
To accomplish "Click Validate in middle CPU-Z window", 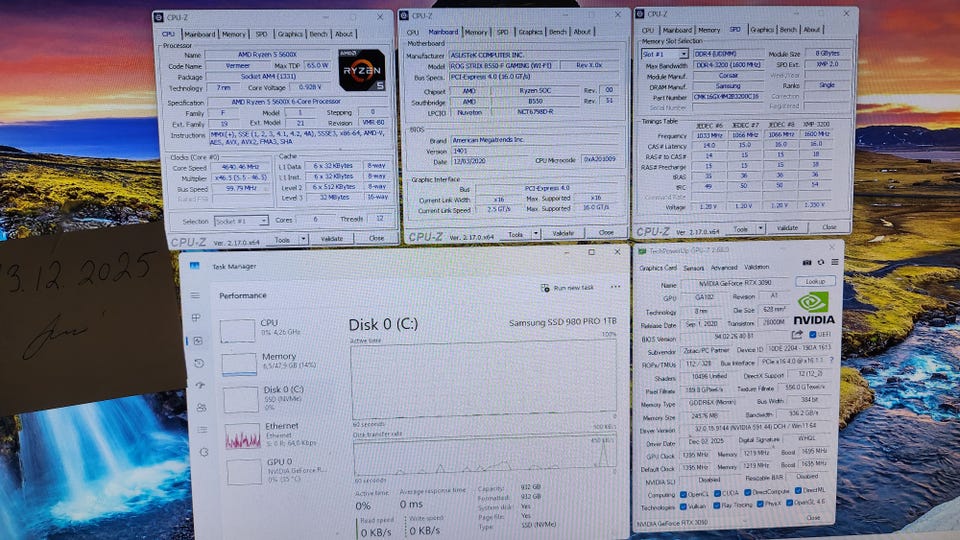I will click(x=563, y=233).
